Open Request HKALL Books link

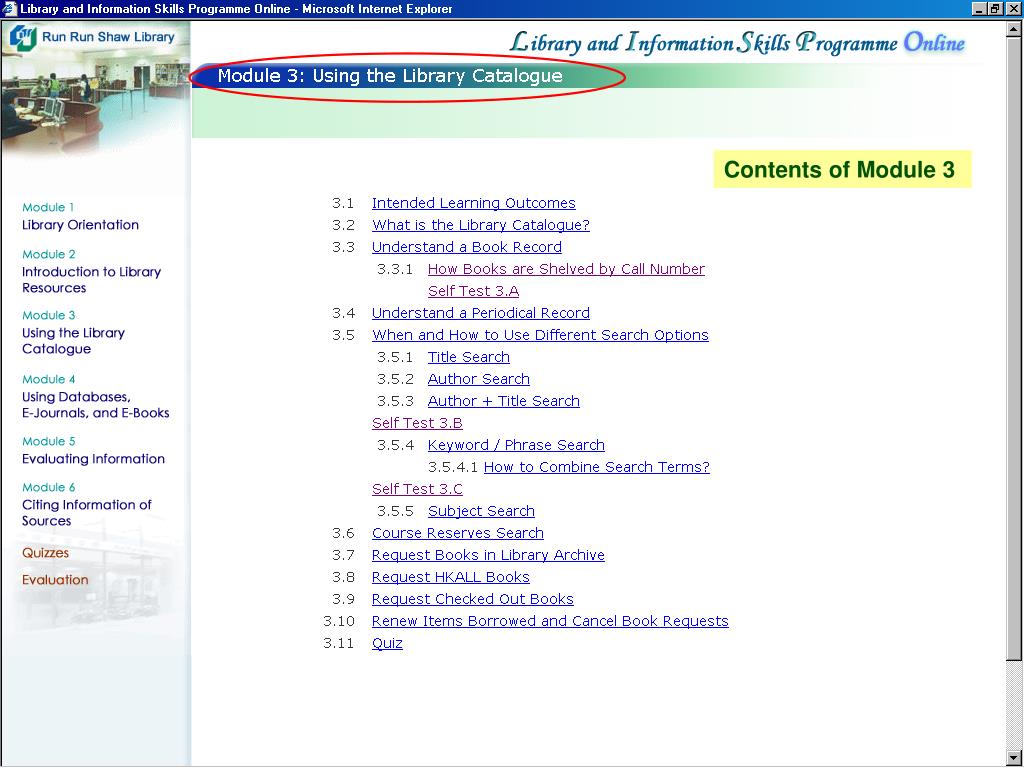click(x=451, y=577)
